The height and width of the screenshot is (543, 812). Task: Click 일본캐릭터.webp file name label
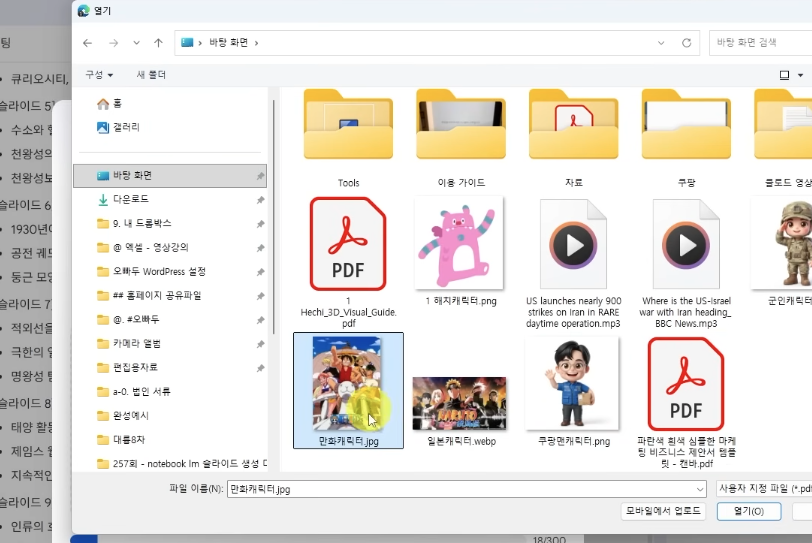coord(461,442)
